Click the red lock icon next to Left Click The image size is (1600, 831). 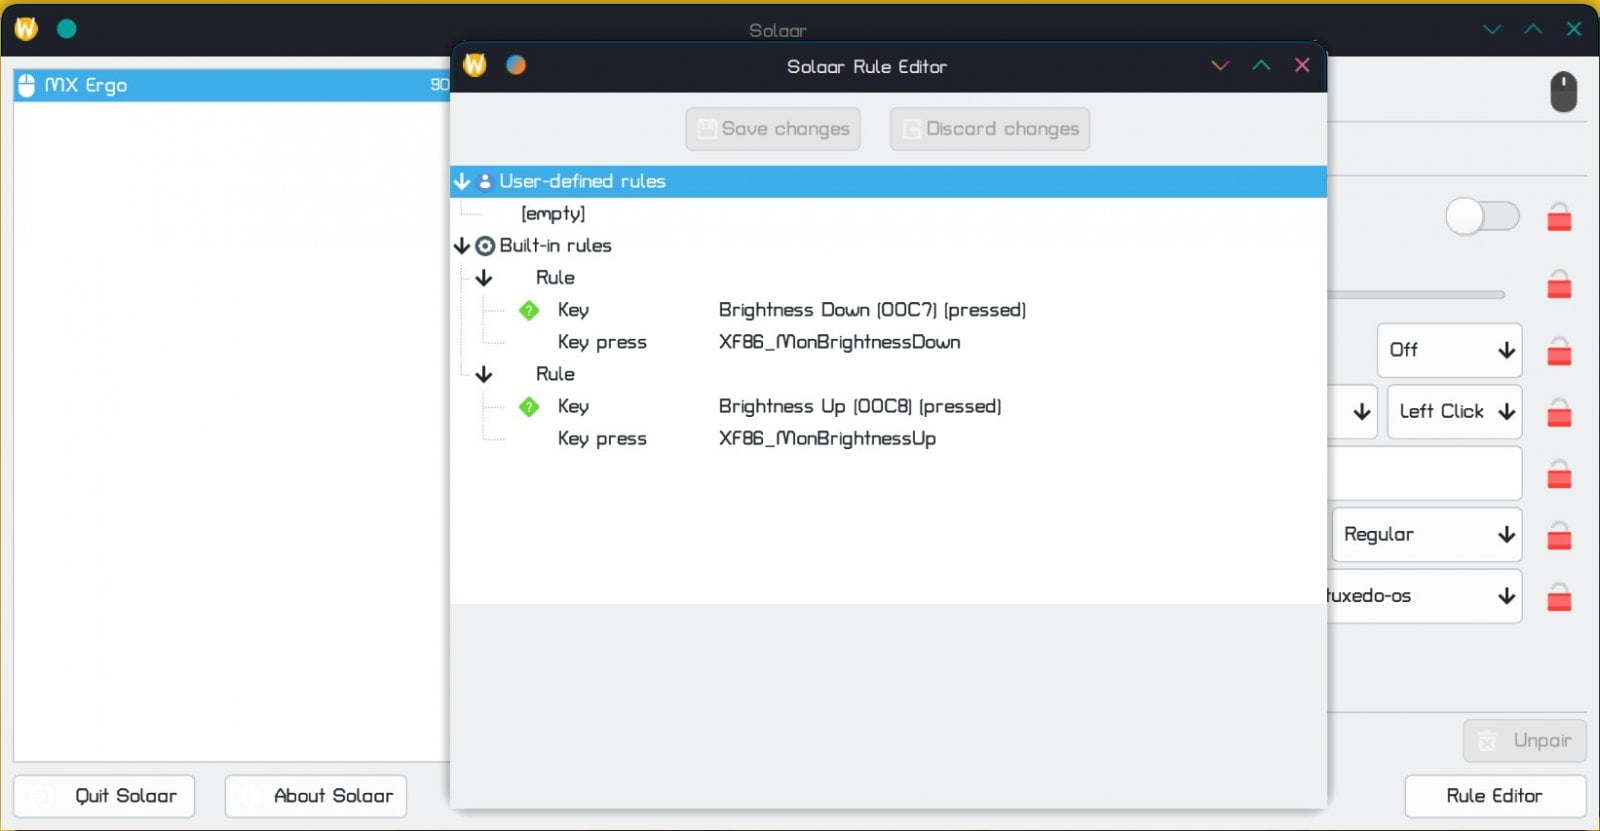click(1559, 412)
